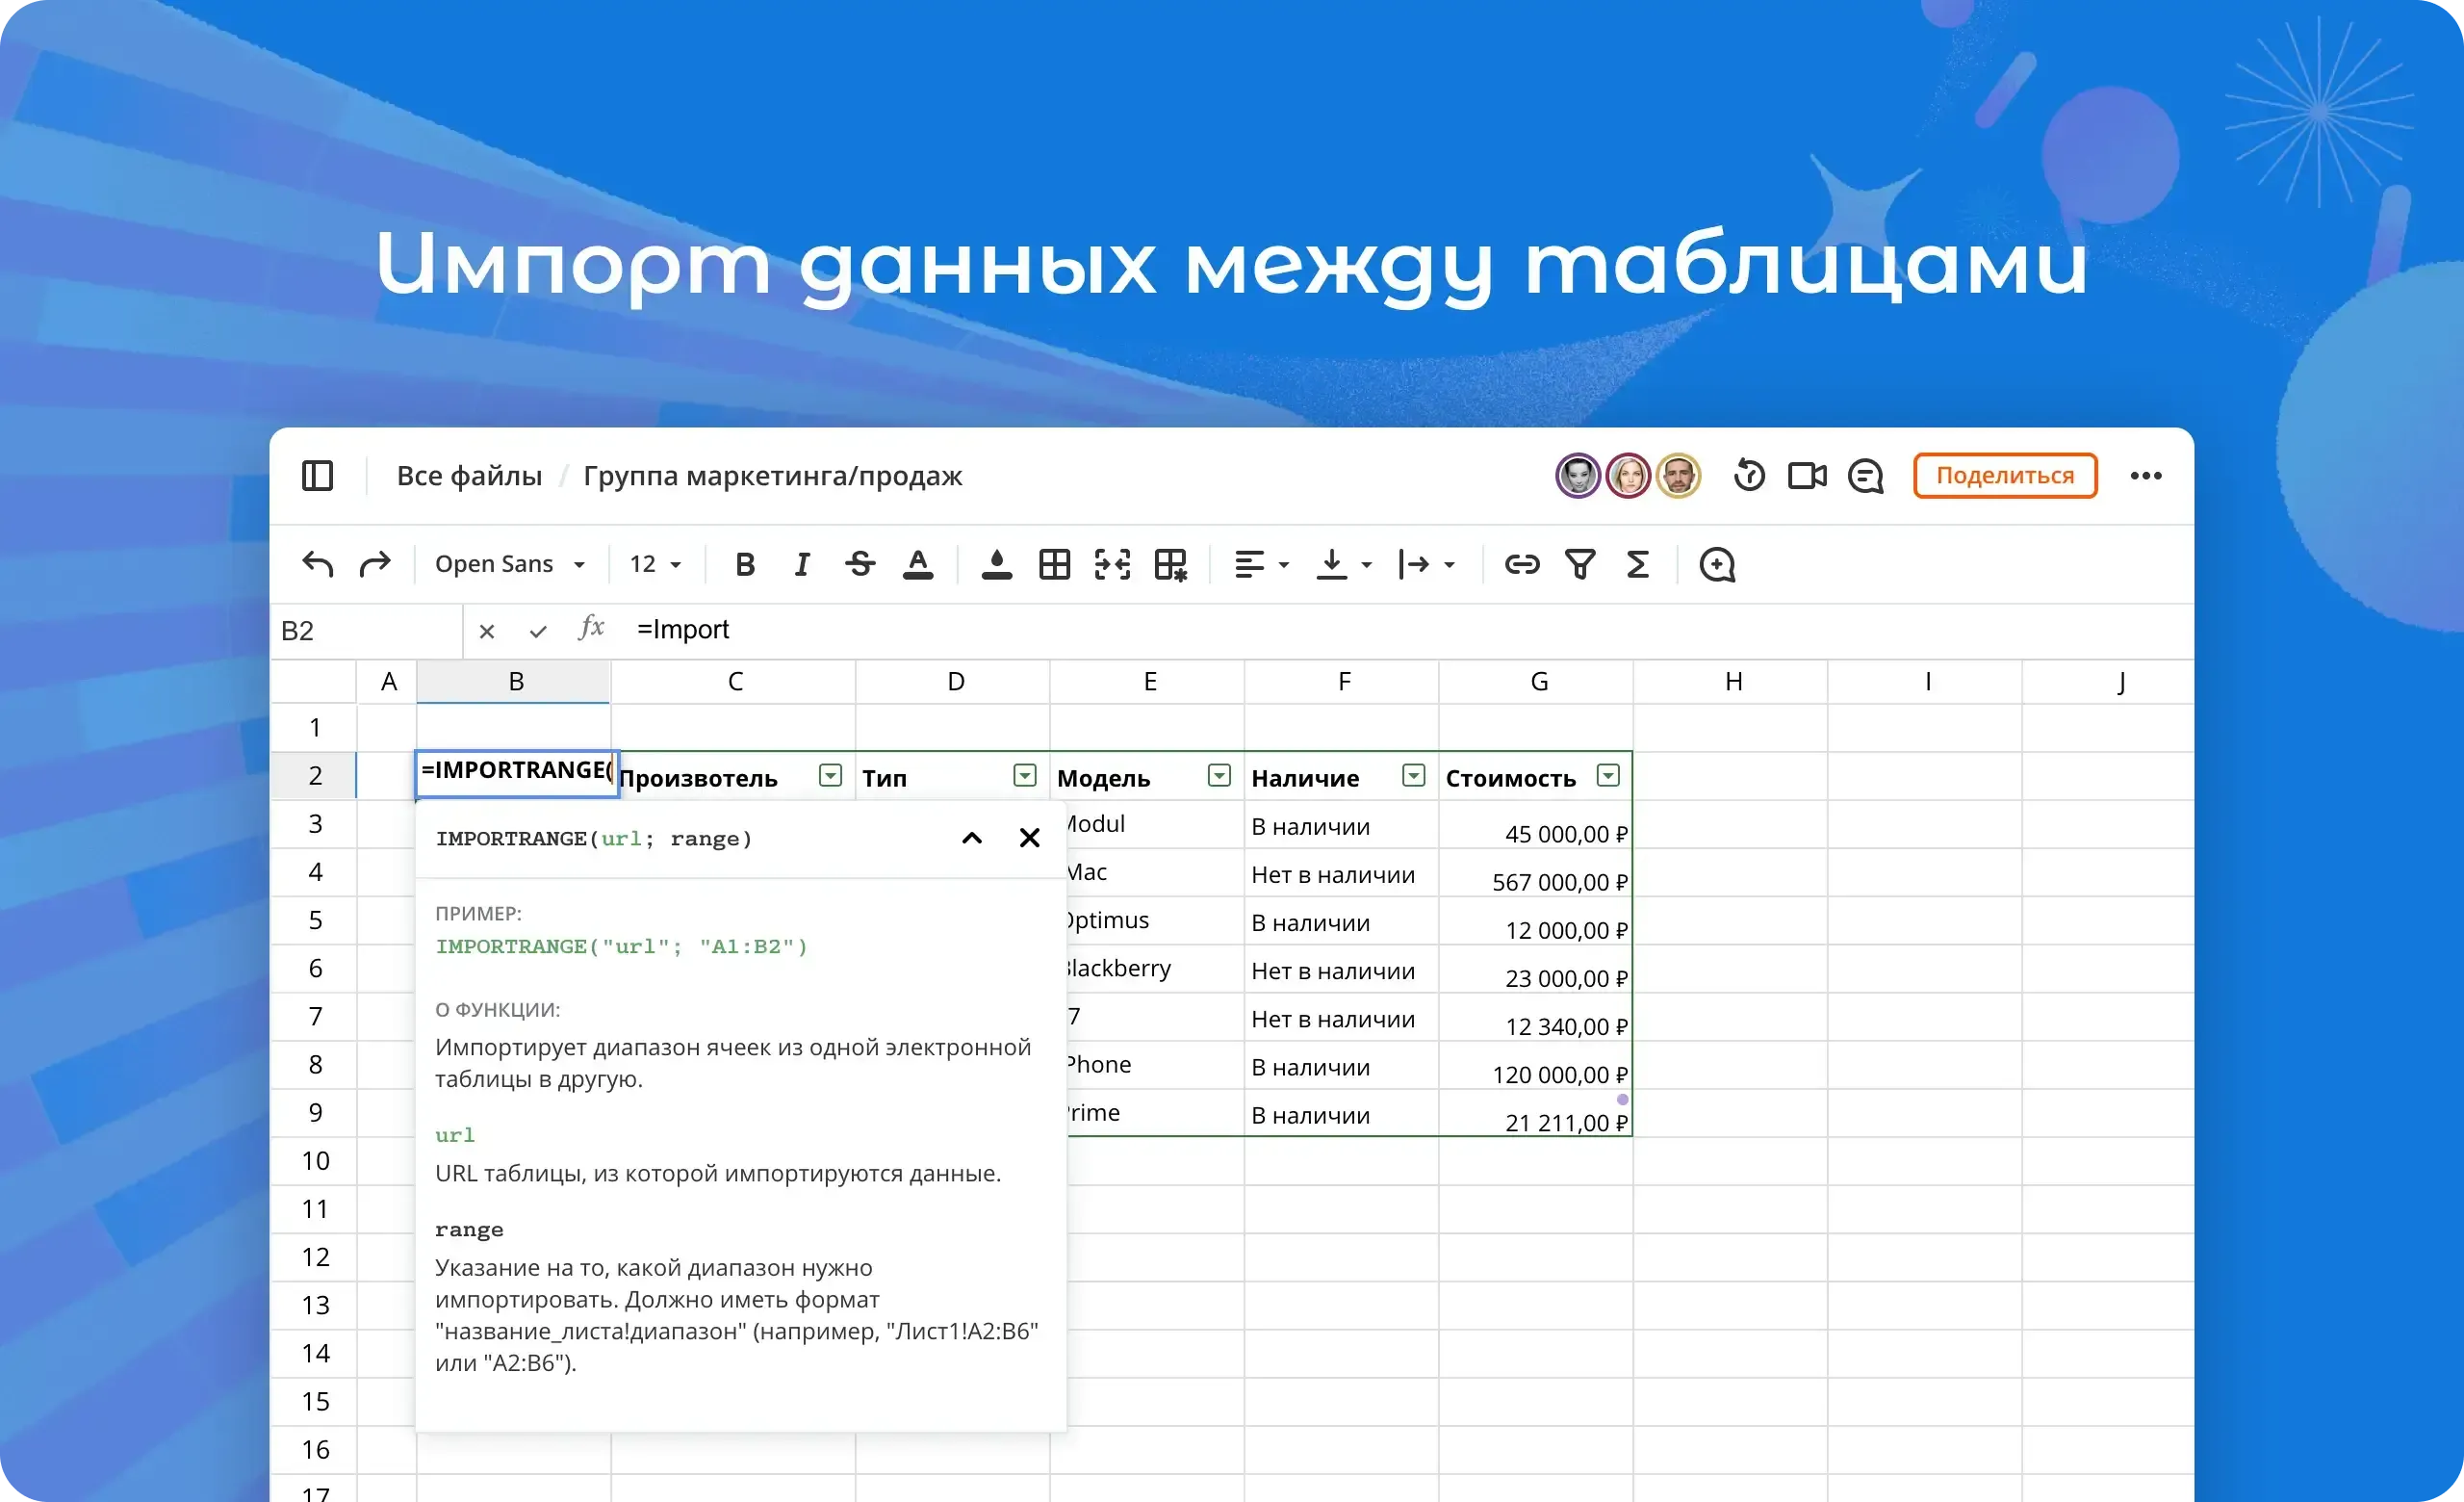Open Группа маркетинга/продаж breadcrumb
The image size is (2464, 1502).
(772, 476)
